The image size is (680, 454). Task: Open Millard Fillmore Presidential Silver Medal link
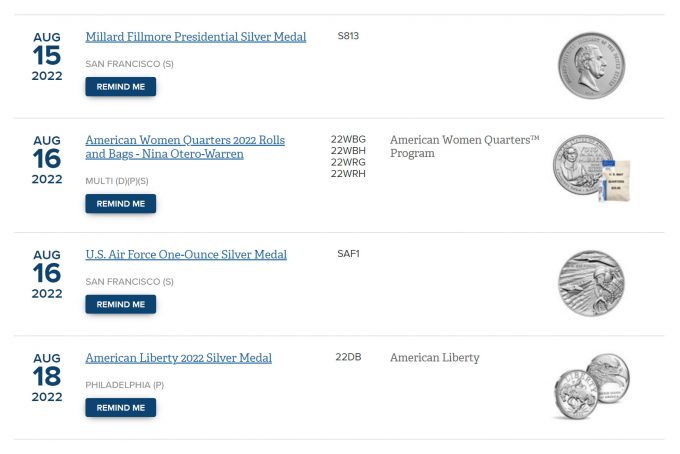tap(195, 37)
